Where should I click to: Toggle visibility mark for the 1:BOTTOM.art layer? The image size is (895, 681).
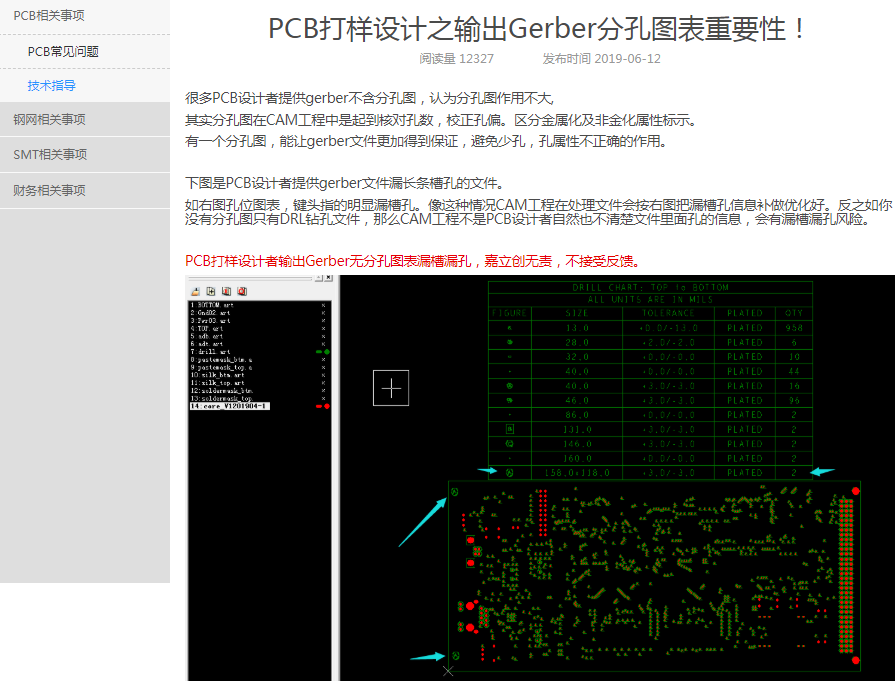click(323, 304)
